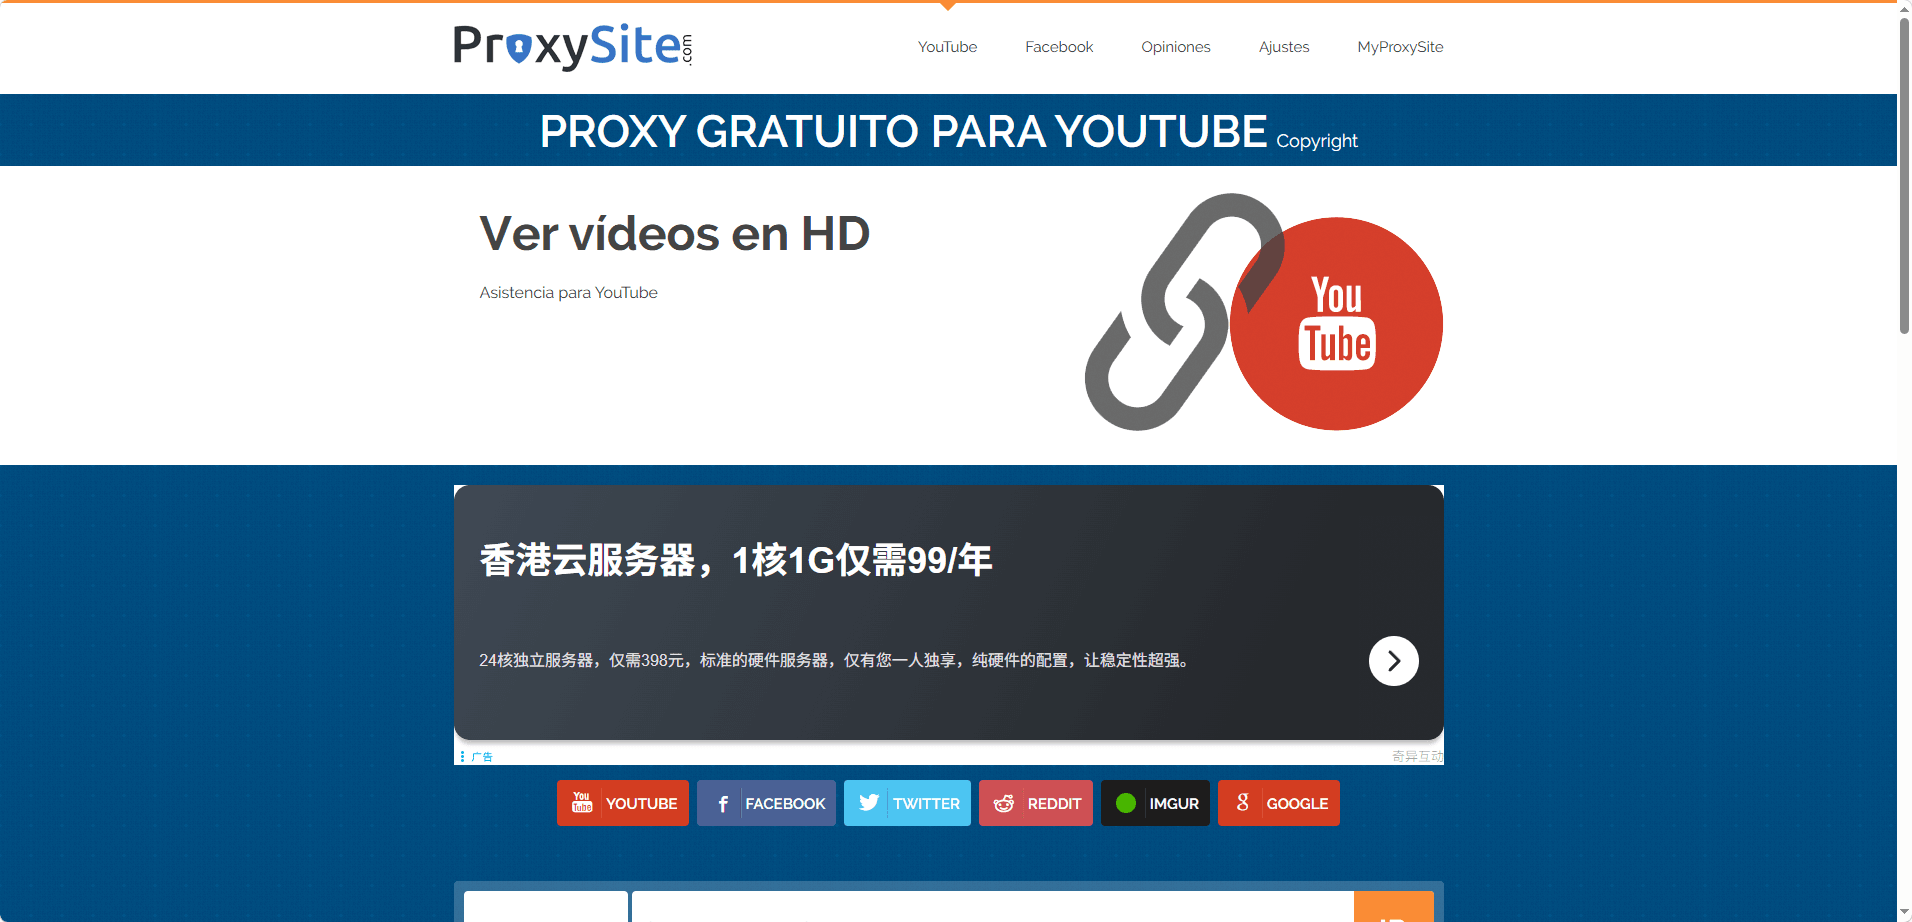The width and height of the screenshot is (1912, 922).
Task: Open the YouTube quick link button
Action: [622, 803]
